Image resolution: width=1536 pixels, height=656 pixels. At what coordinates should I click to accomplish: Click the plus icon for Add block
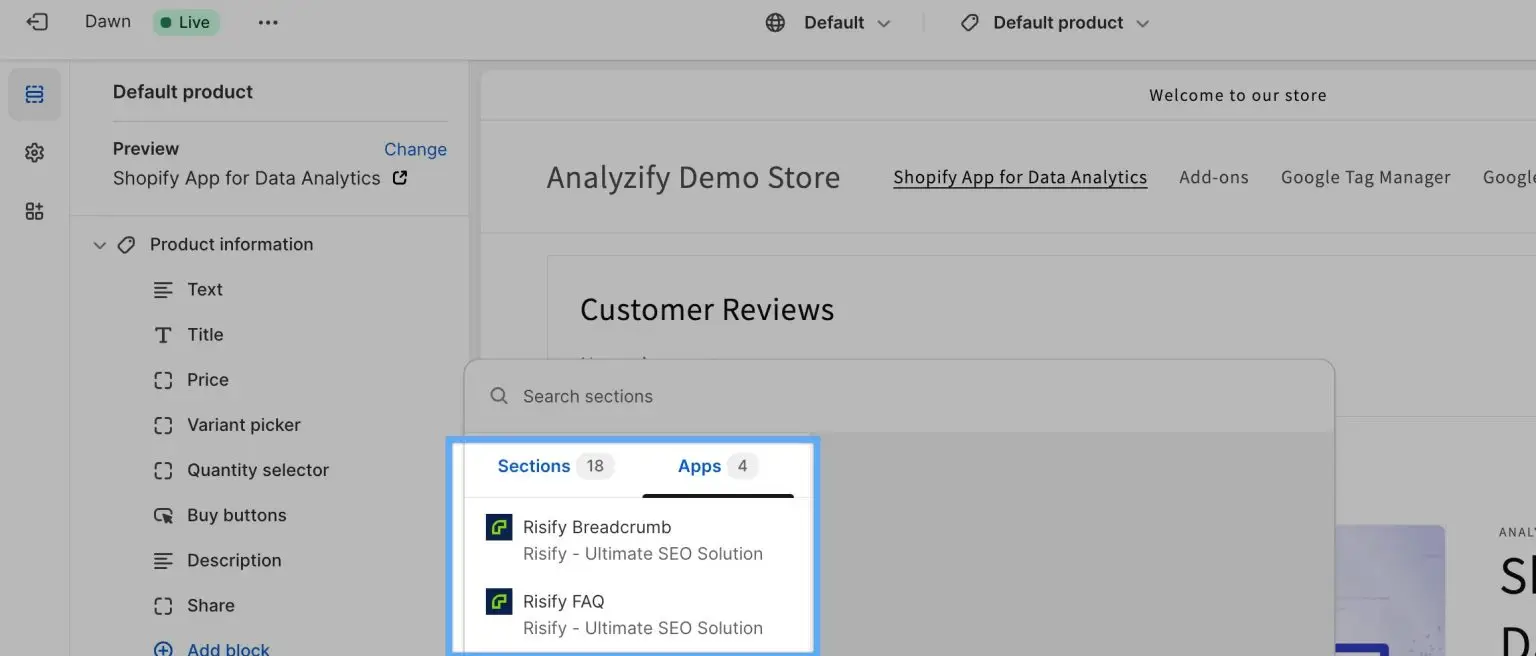(x=163, y=649)
